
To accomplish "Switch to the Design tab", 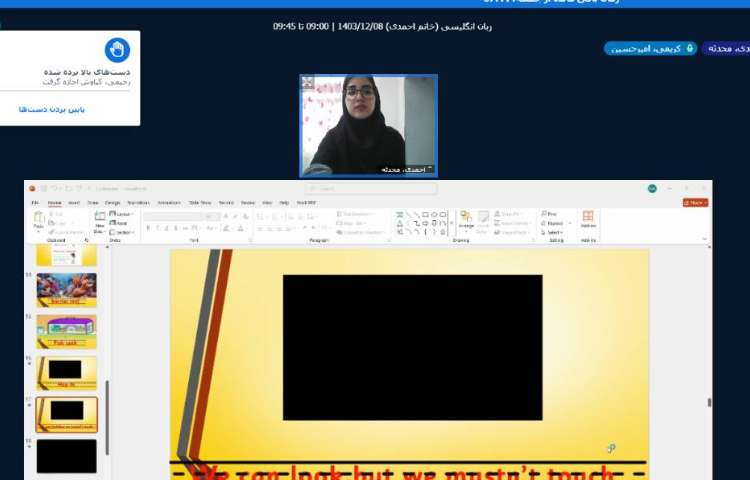I will (x=112, y=203).
